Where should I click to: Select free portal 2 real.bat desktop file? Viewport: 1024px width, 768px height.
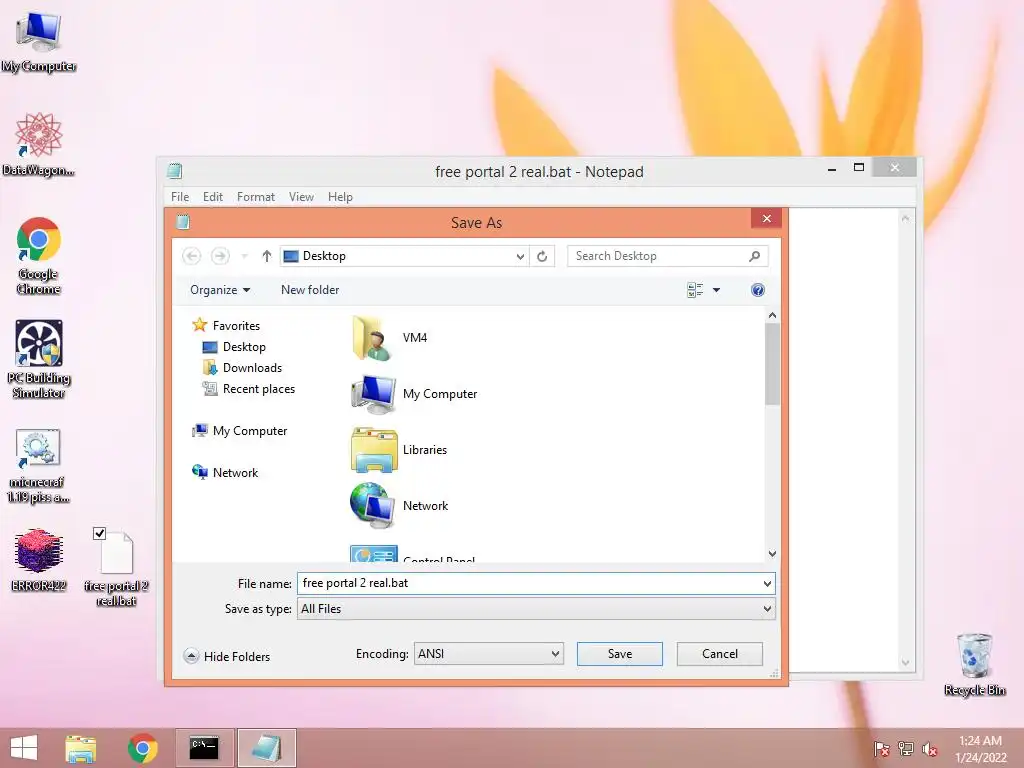click(116, 568)
